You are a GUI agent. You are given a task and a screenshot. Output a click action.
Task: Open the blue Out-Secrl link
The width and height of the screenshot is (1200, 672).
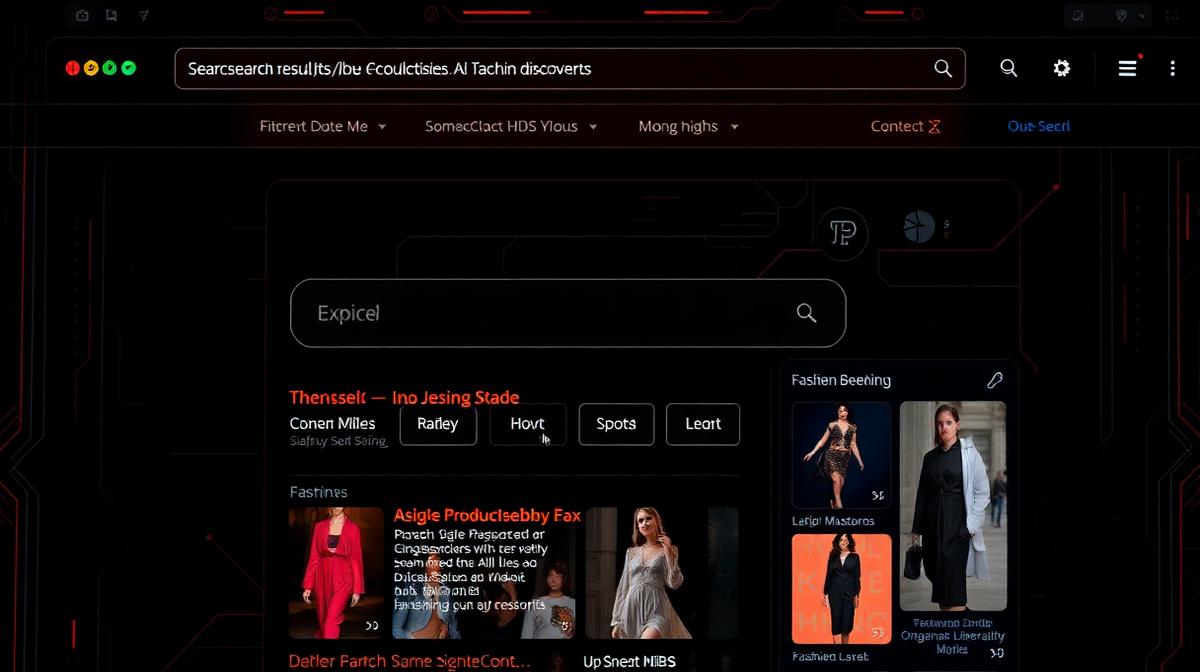[1038, 126]
